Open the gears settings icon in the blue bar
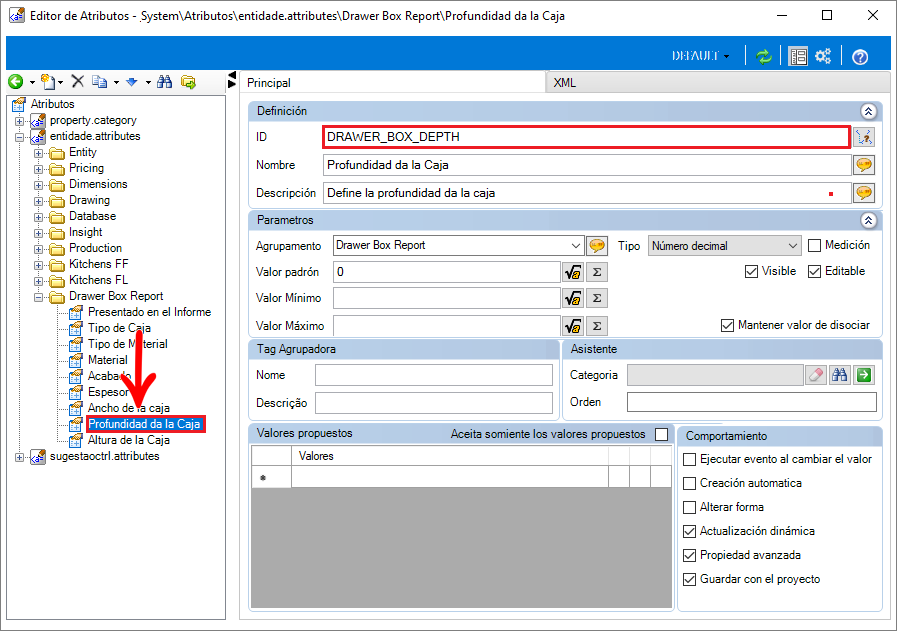The image size is (897, 631). 823,56
